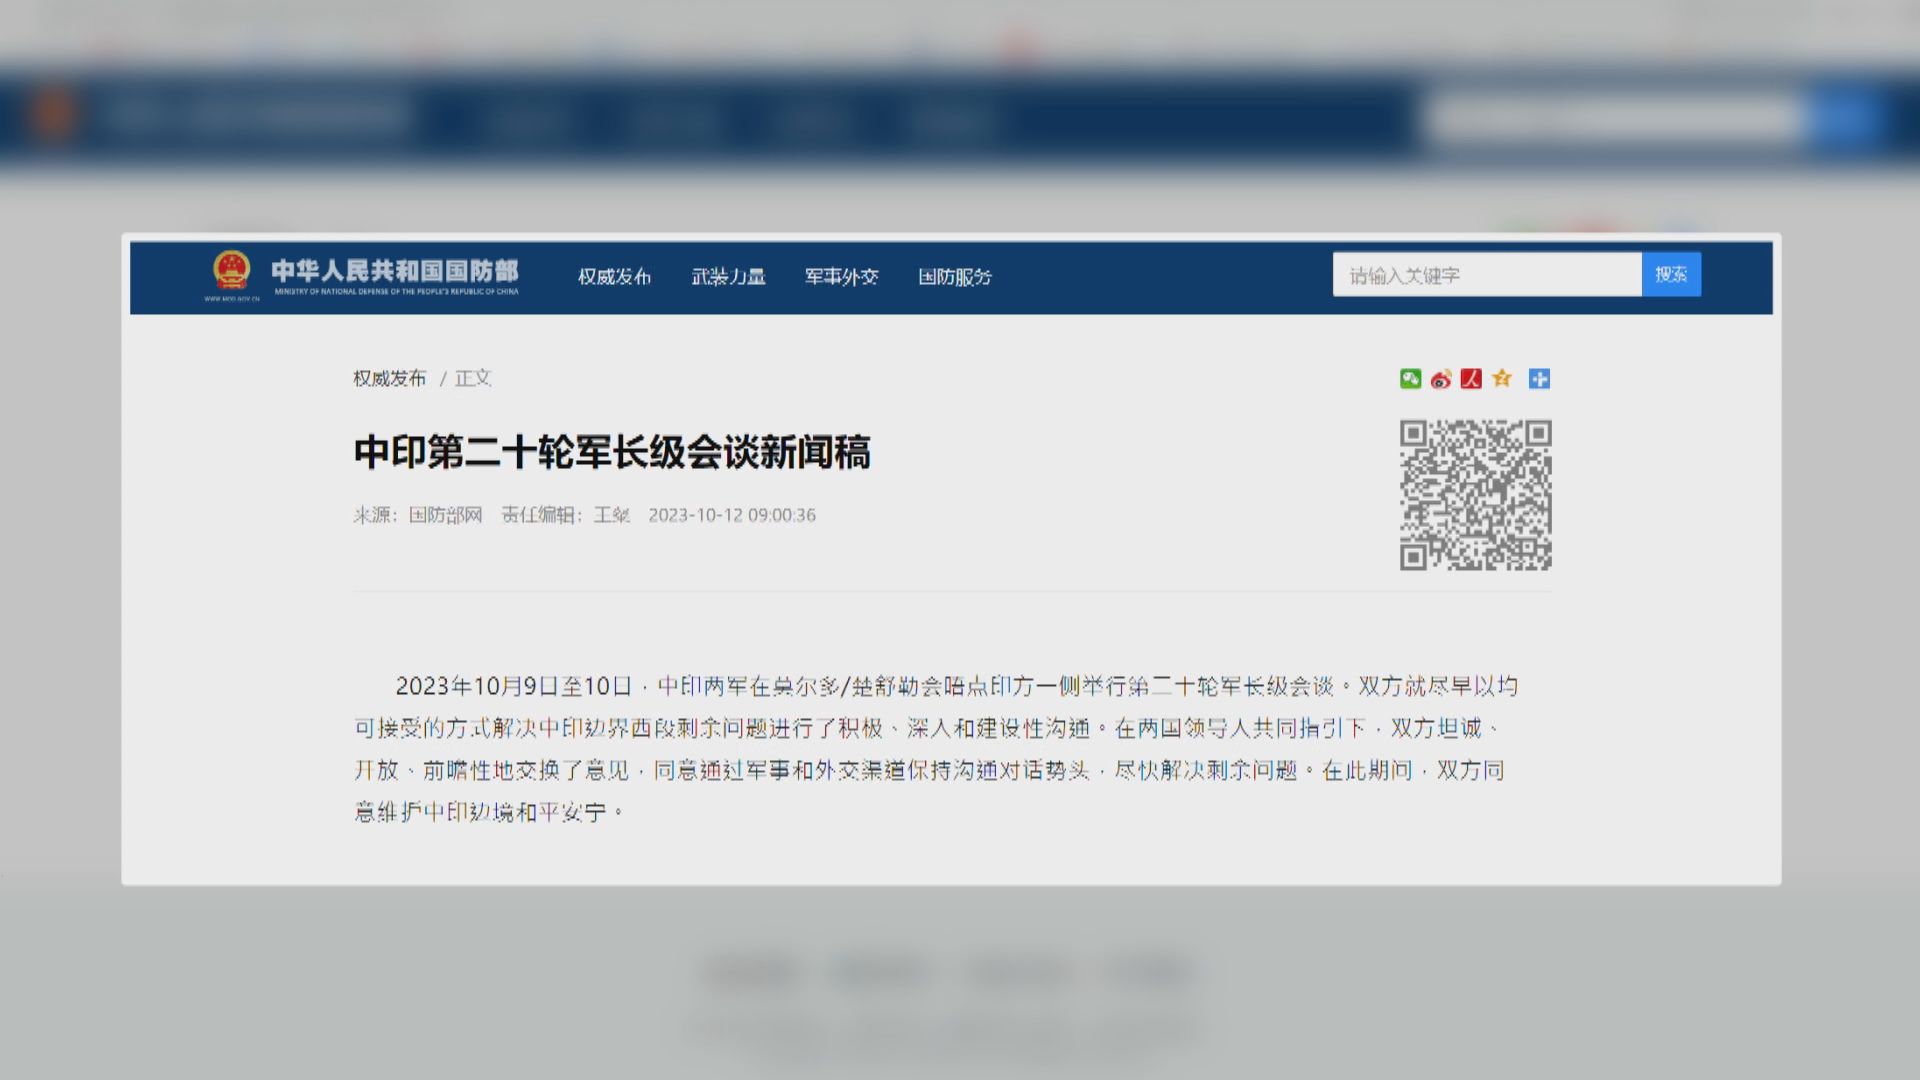Open more sharing options with blue plus icon
This screenshot has height=1080, width=1920.
click(x=1540, y=379)
